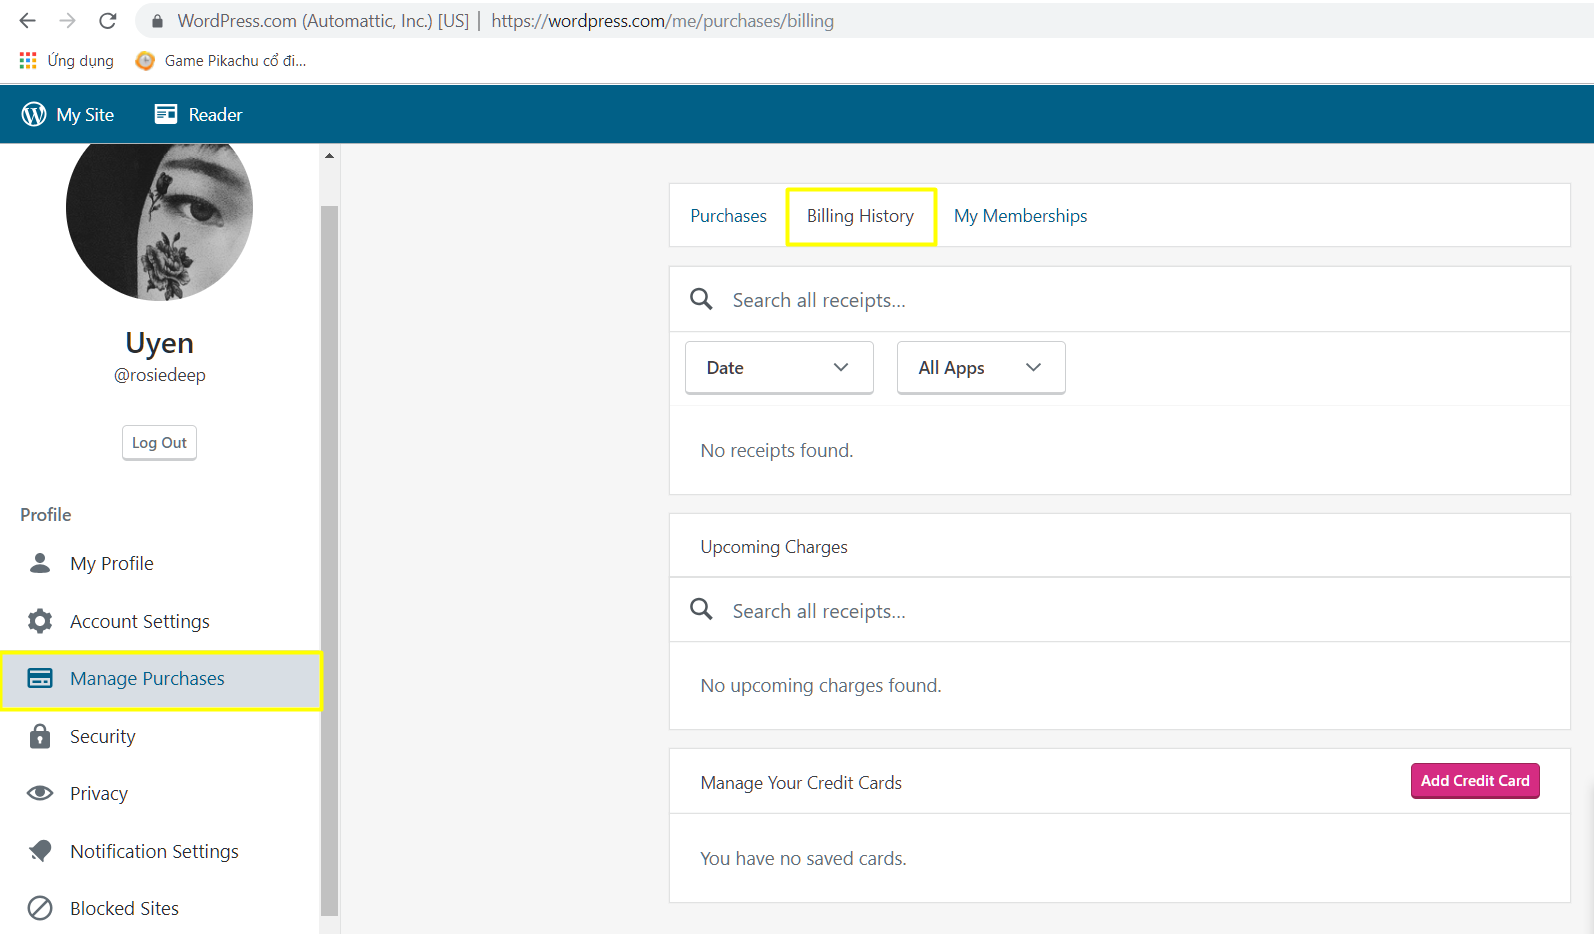Image resolution: width=1594 pixels, height=934 pixels.
Task: Open Reader from the top bar
Action: [198, 114]
